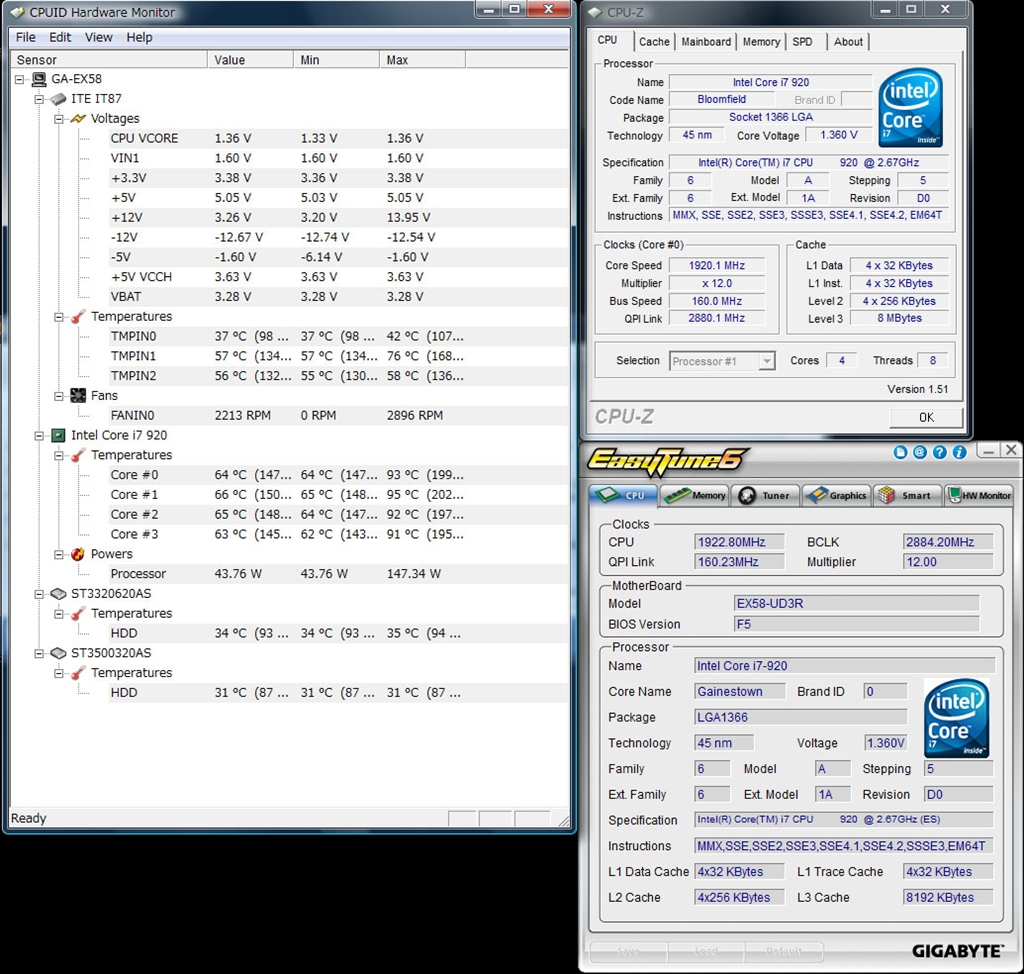Open the Processor #1 selection dropdown
The width and height of the screenshot is (1024, 974).
pos(767,361)
